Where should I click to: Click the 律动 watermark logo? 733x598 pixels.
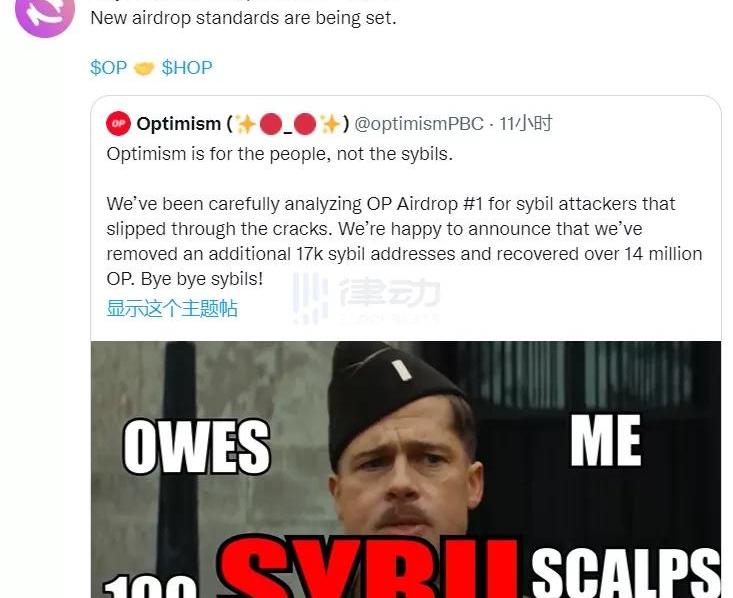pyautogui.click(x=367, y=297)
